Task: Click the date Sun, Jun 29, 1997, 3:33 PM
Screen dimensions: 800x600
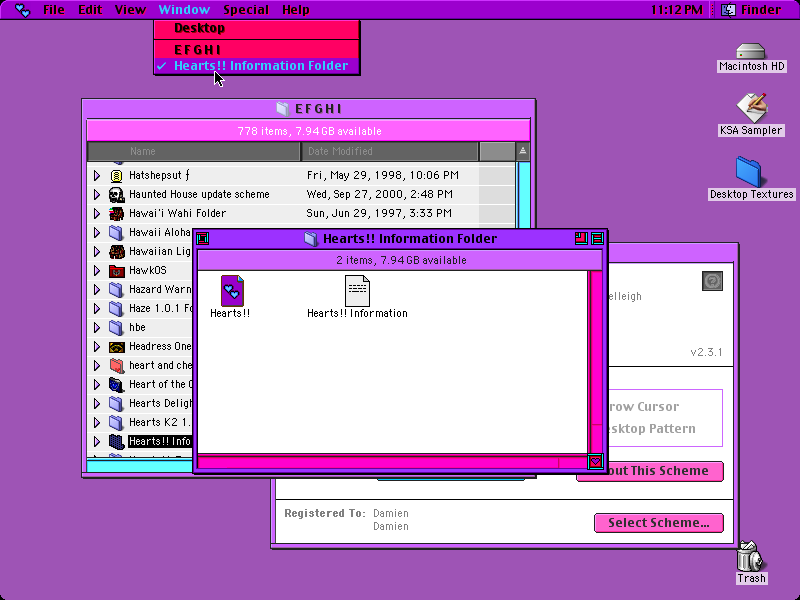Action: pyautogui.click(x=379, y=213)
